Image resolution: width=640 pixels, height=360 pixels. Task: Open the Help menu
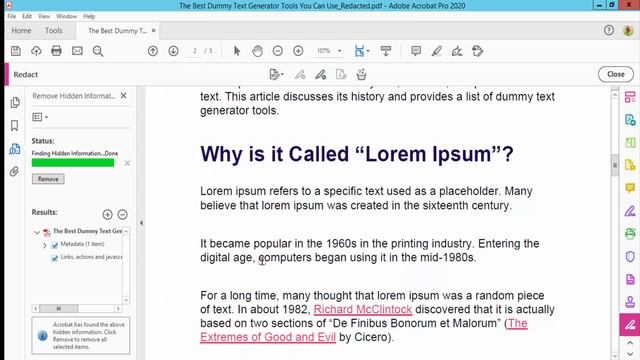point(89,16)
